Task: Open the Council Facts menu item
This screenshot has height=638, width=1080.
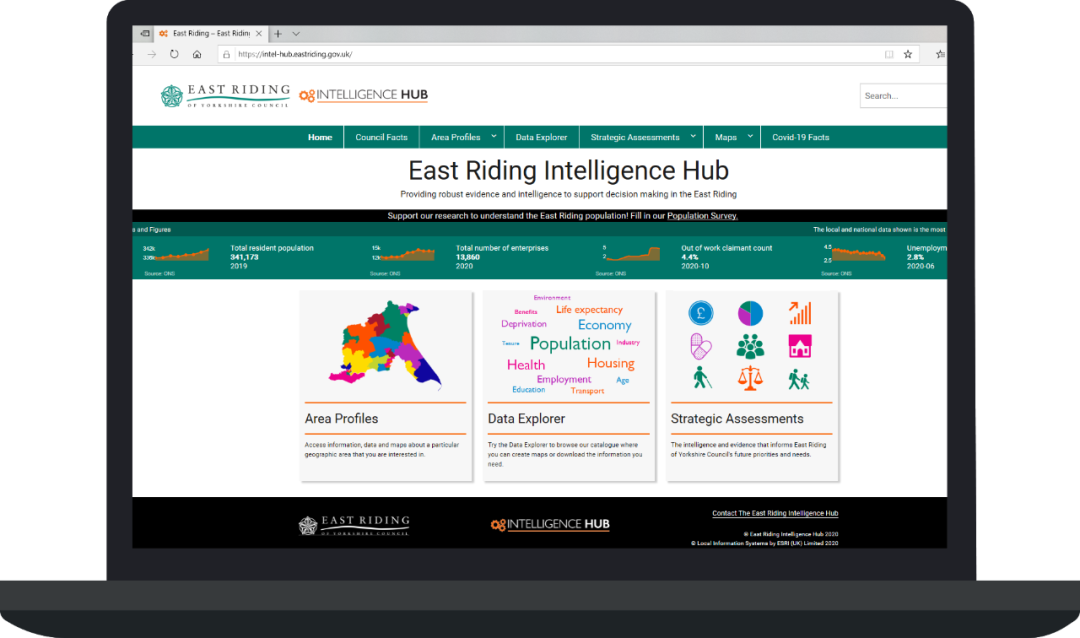Action: coord(381,137)
